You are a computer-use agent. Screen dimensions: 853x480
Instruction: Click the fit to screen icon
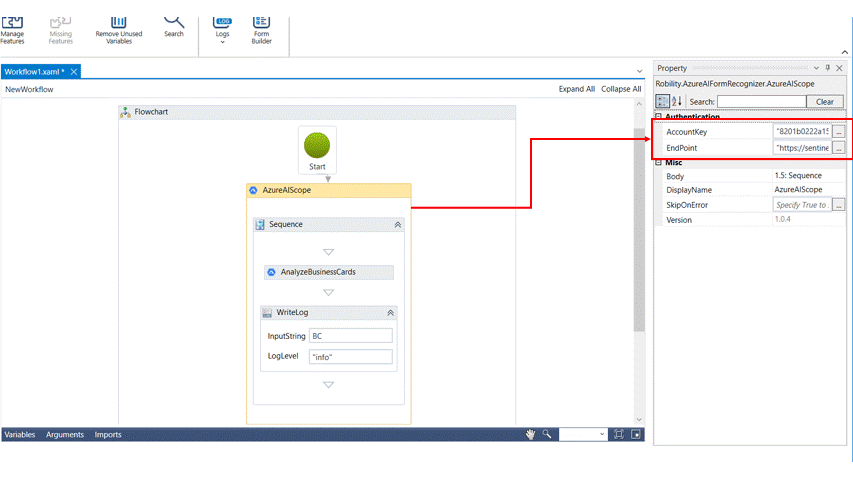[618, 435]
